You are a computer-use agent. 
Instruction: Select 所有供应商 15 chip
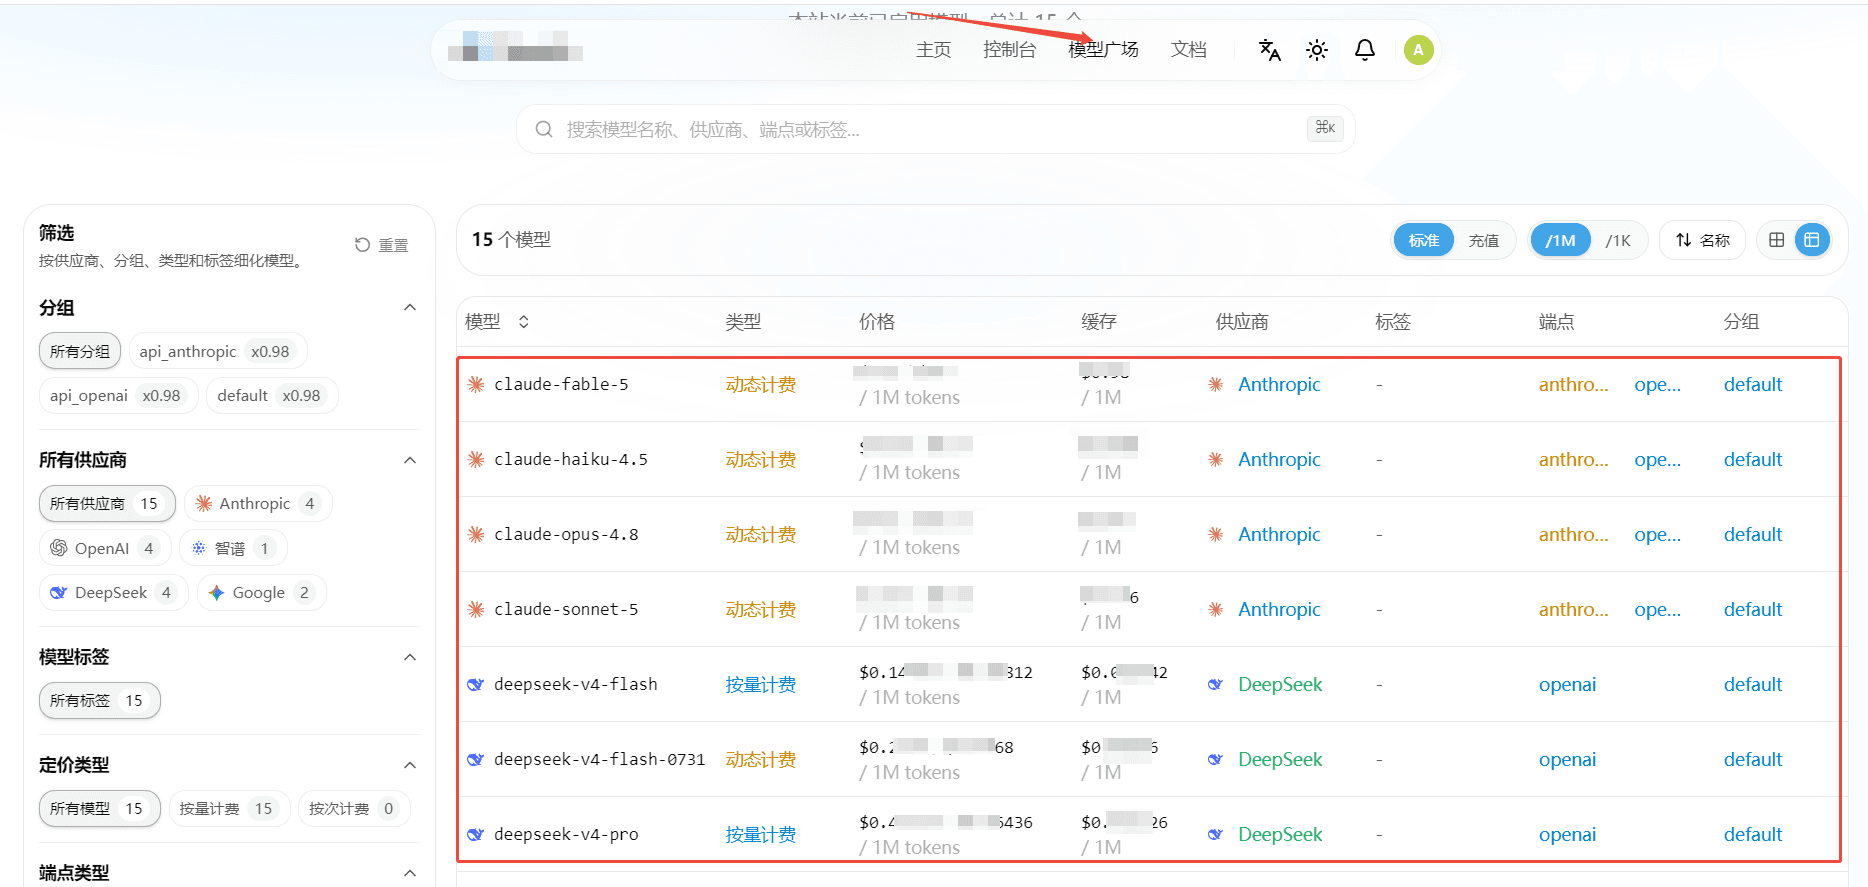[x=107, y=504]
